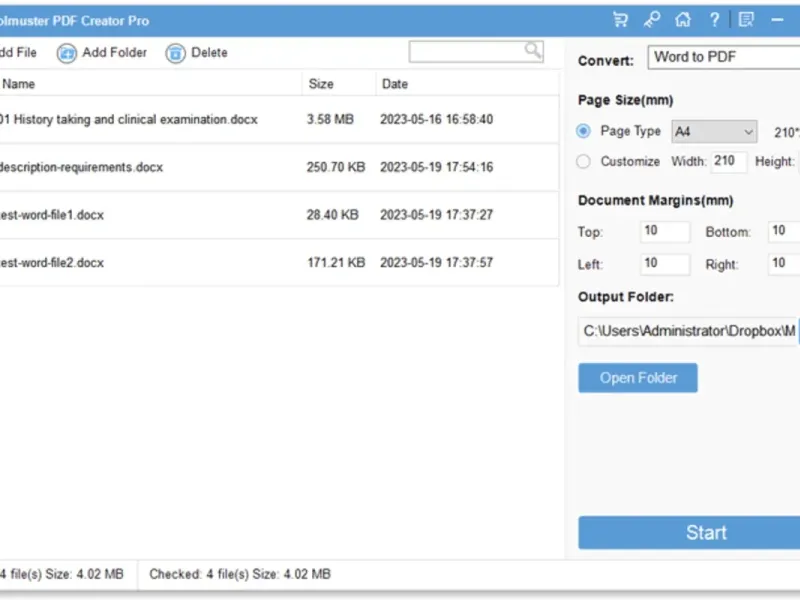Click the Add Folder icon
The image size is (800, 600).
[x=67, y=53]
